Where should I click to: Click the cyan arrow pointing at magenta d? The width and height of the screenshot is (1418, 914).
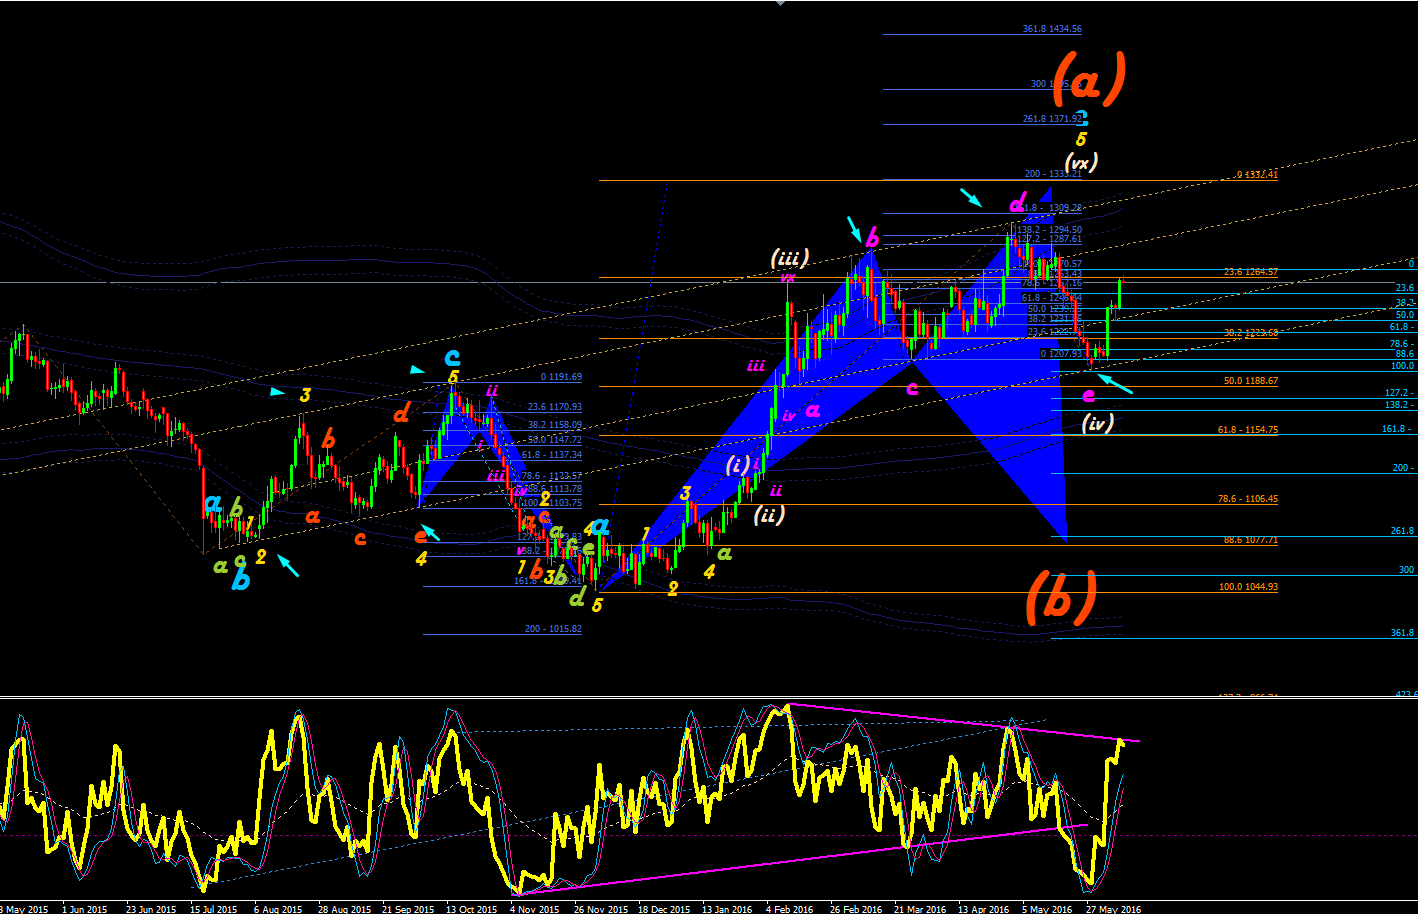[x=971, y=197]
